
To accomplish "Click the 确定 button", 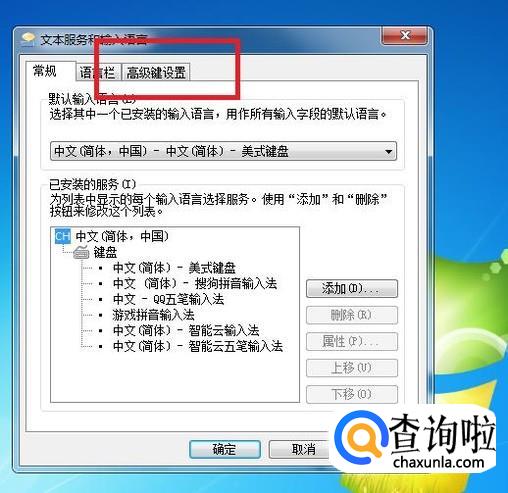I will [225, 449].
